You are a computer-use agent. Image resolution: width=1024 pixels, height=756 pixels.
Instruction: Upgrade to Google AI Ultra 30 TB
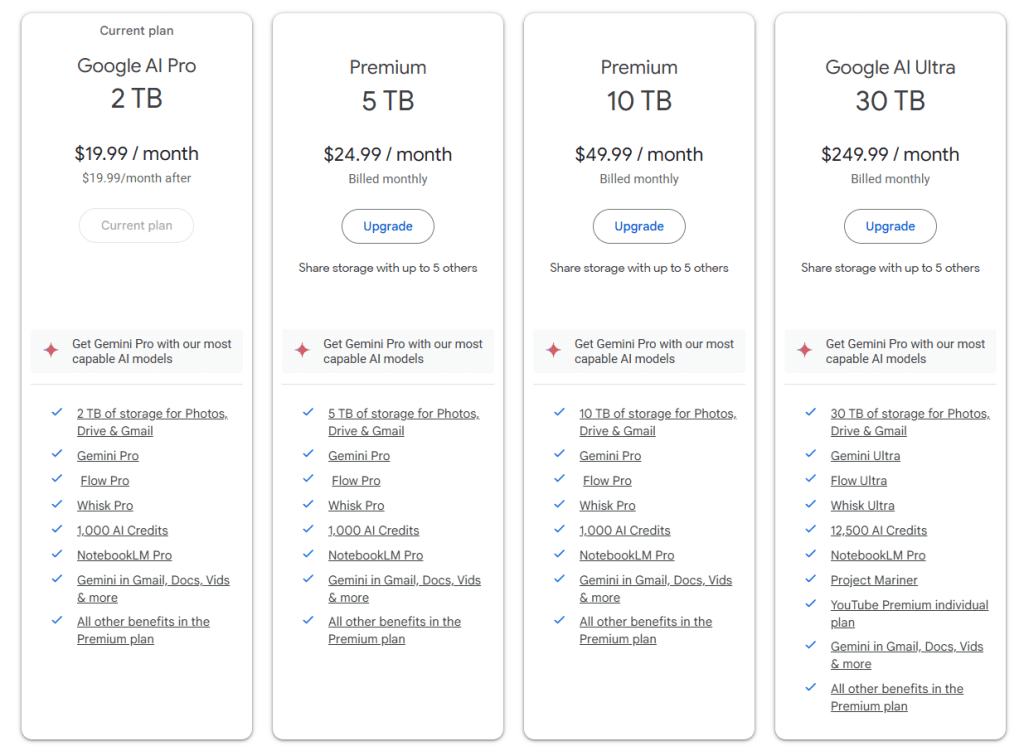(890, 226)
